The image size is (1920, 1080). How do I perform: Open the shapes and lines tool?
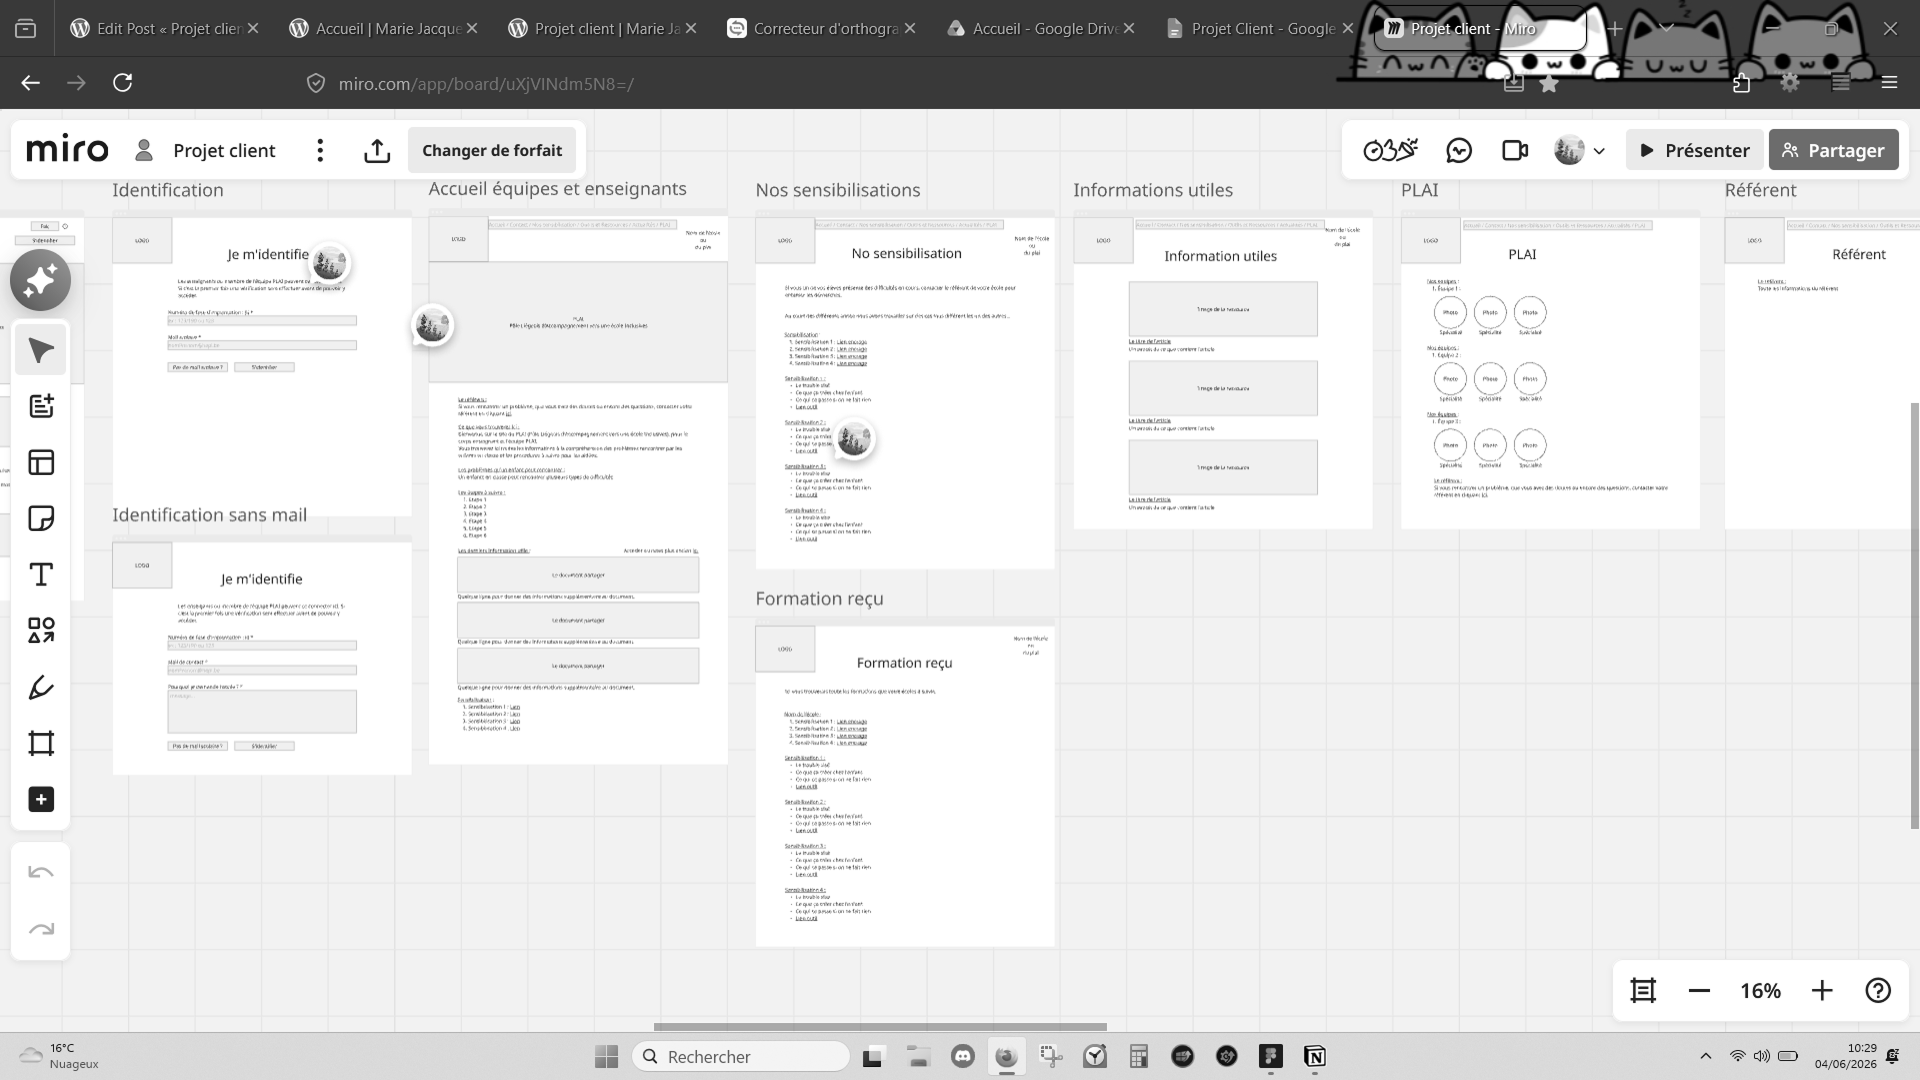click(41, 630)
